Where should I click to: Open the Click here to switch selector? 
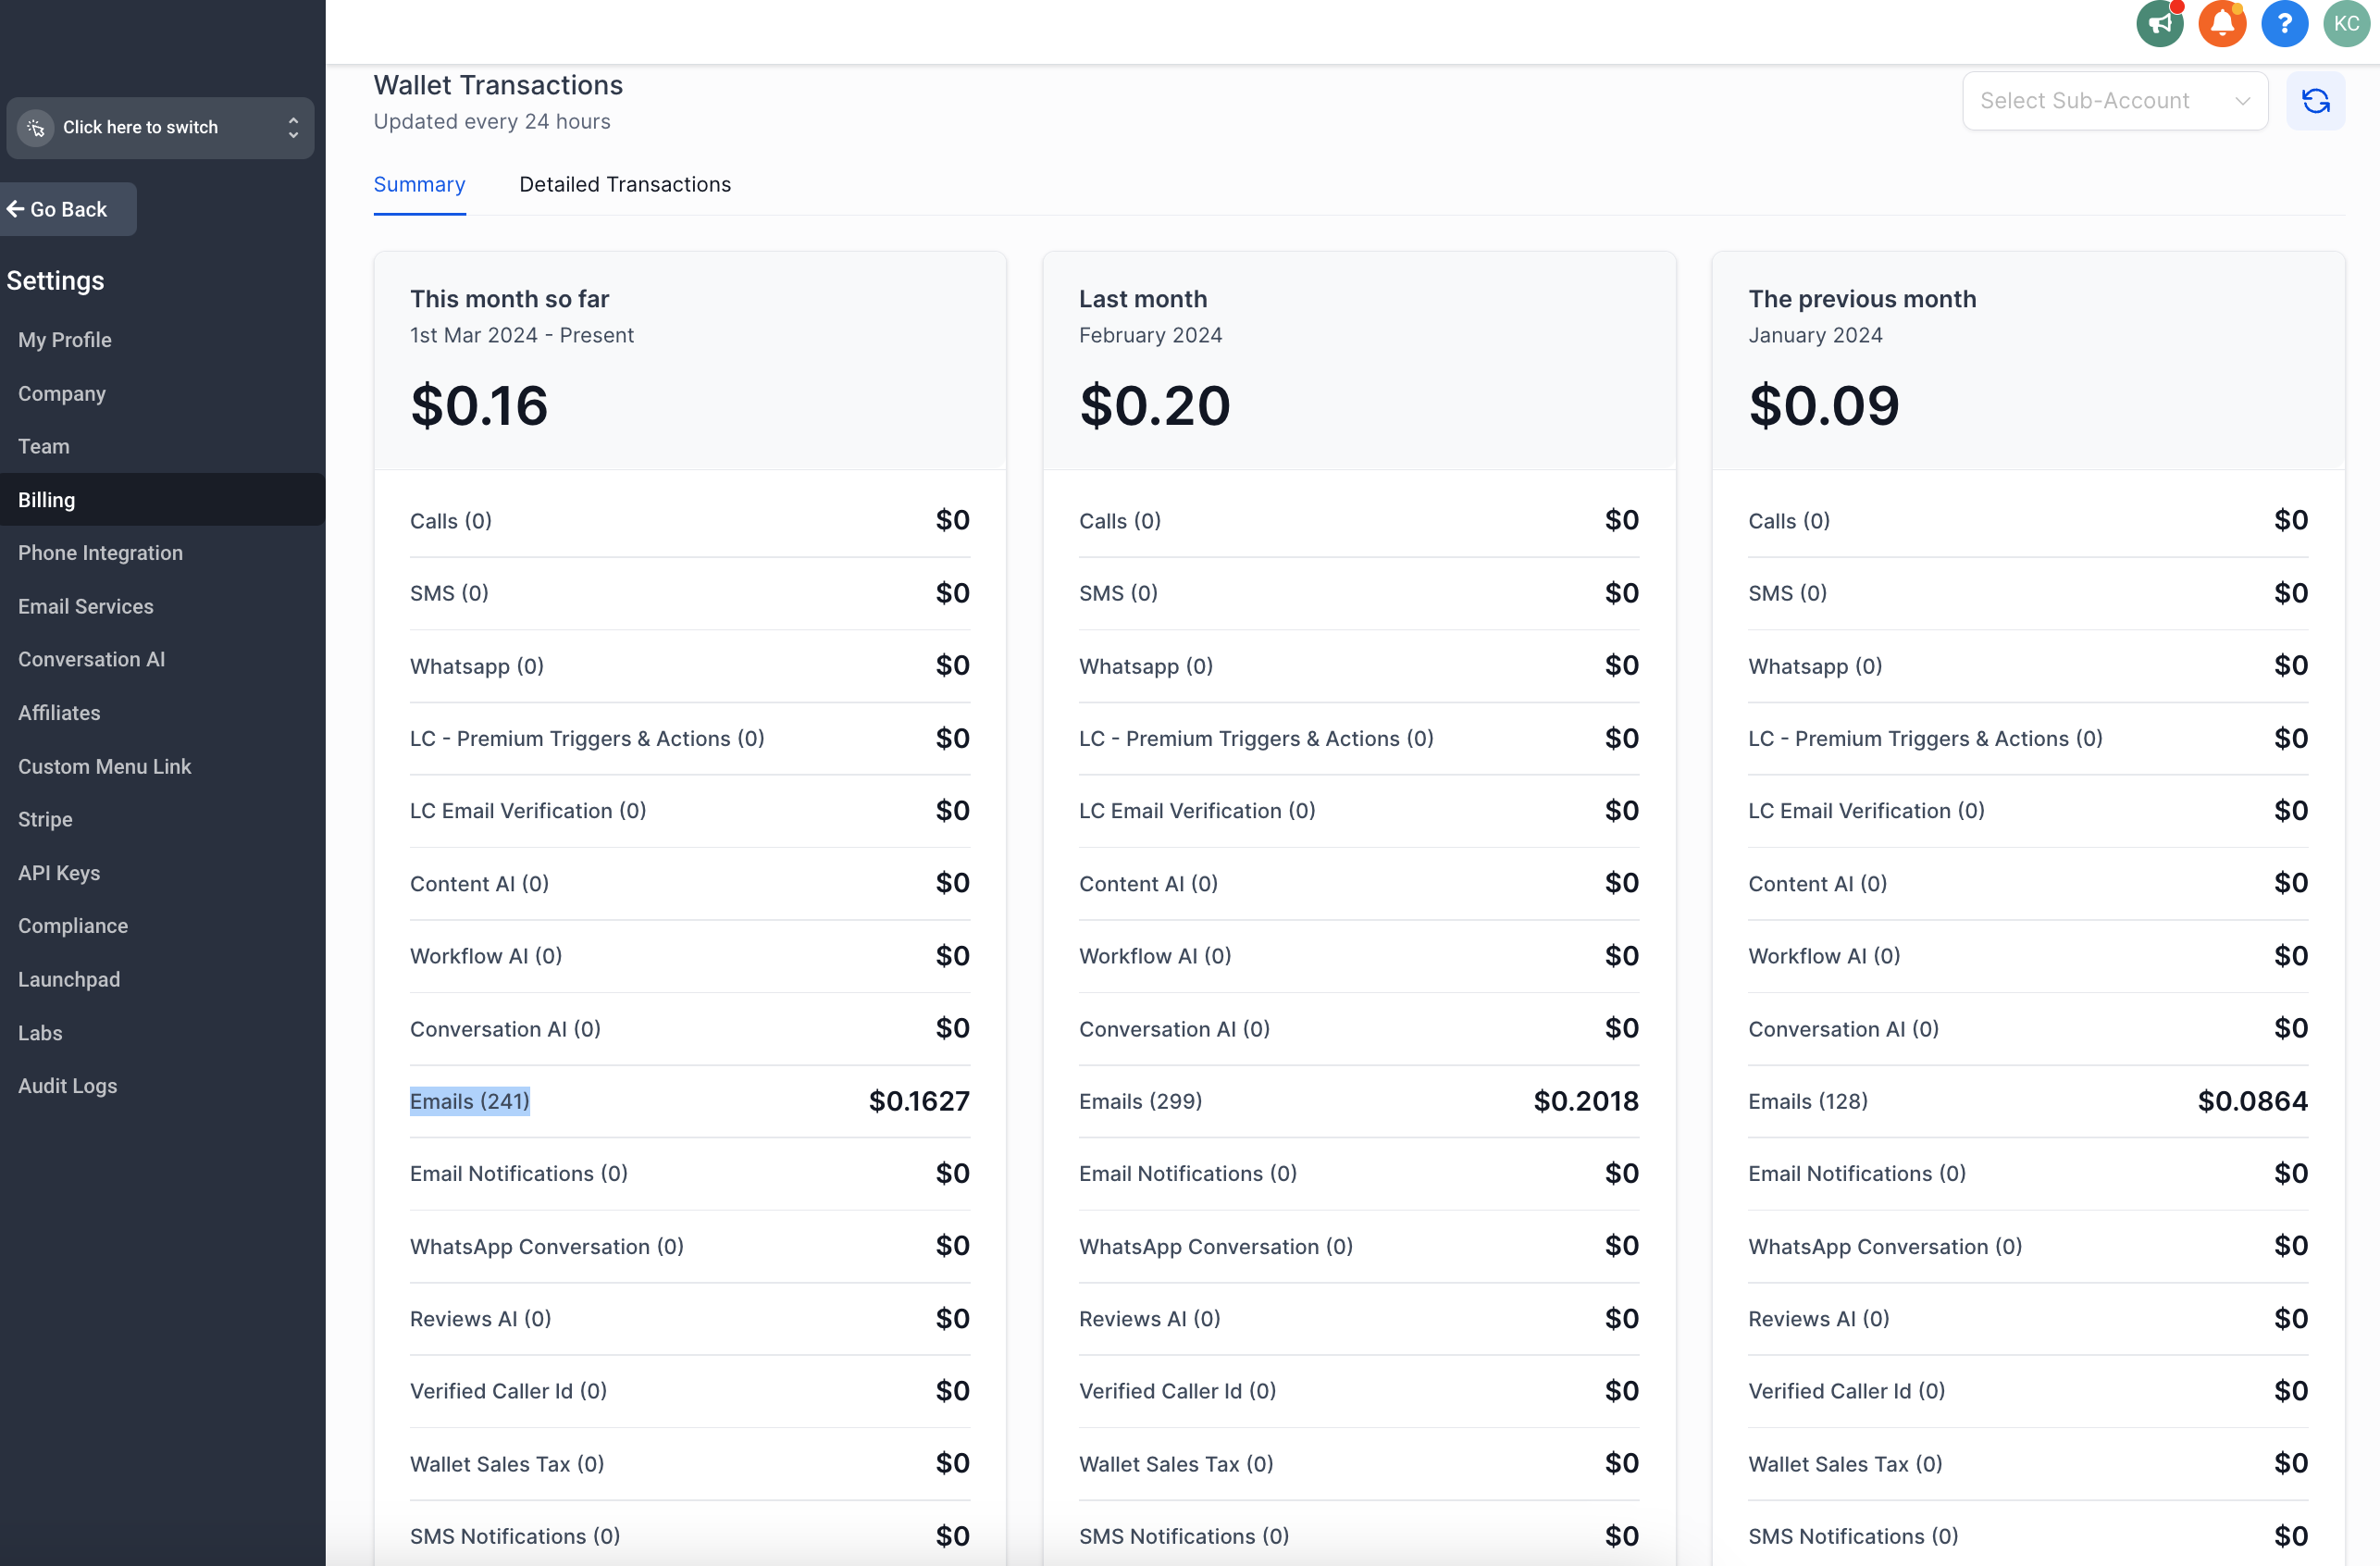tap(140, 128)
